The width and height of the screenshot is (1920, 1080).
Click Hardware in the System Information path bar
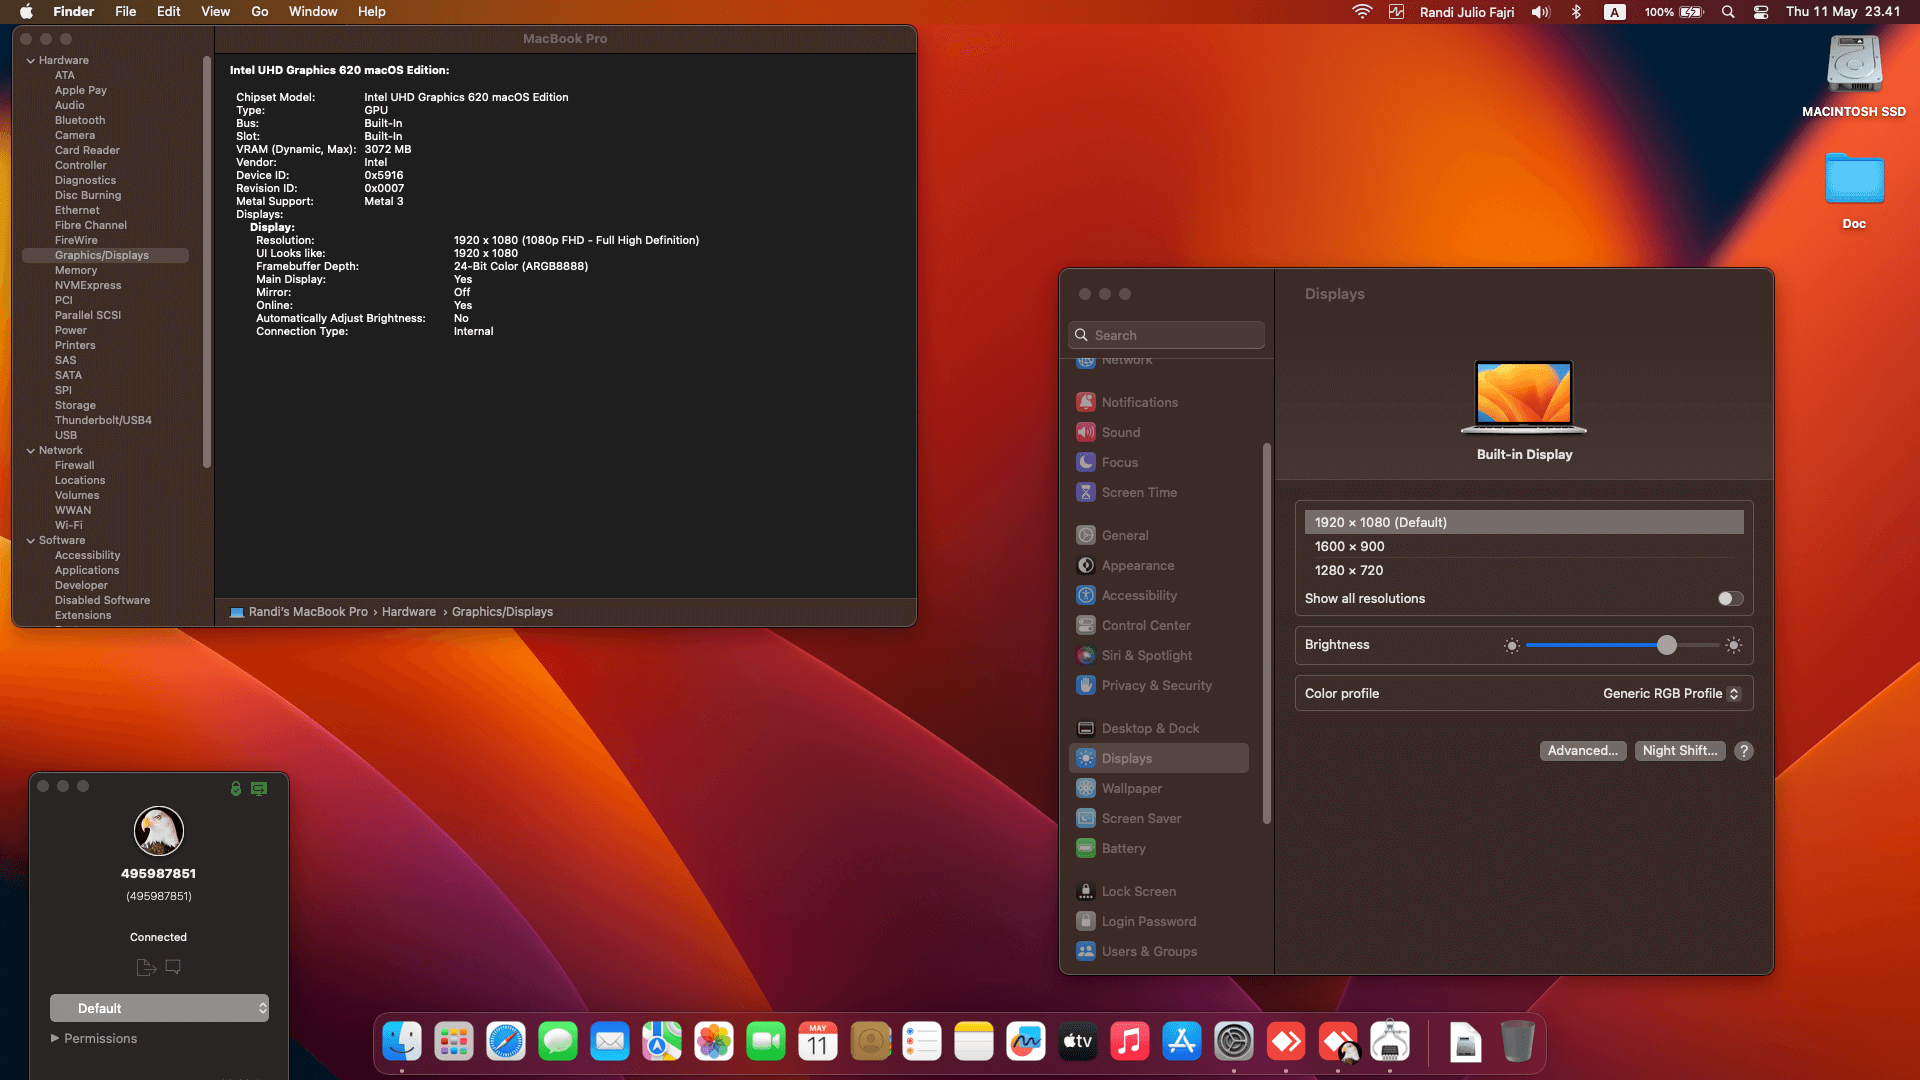click(409, 612)
